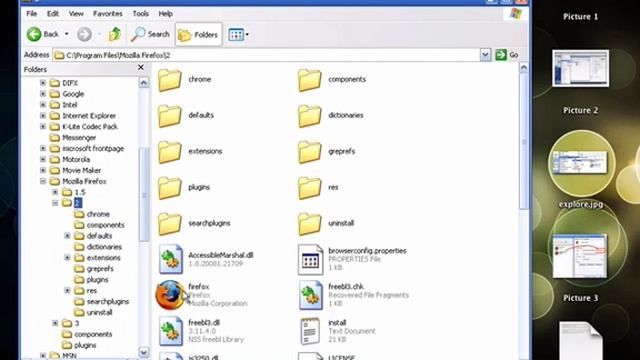
Task: Open the View menu
Action: point(76,13)
